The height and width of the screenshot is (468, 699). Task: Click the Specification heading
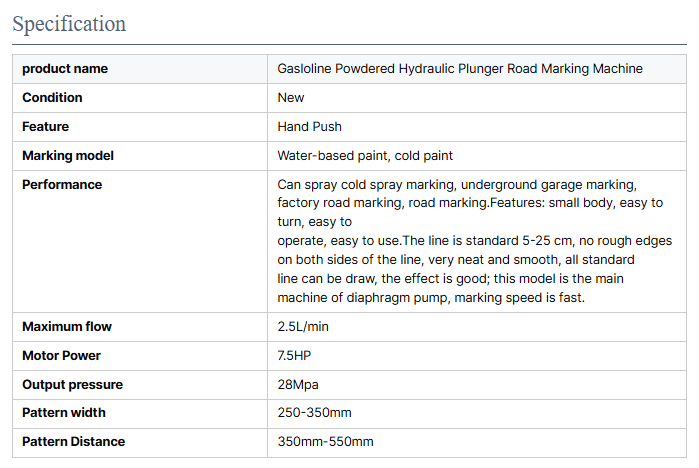pos(69,23)
